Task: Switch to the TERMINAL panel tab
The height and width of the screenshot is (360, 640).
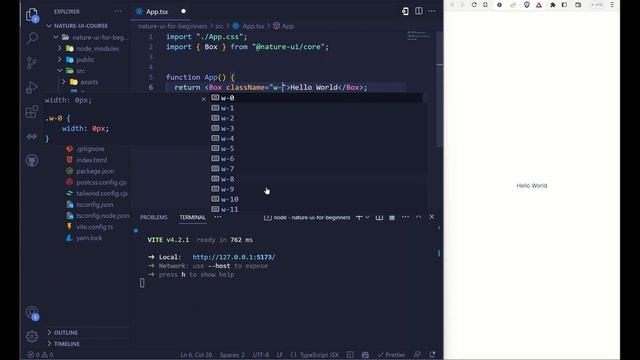Action: pos(192,218)
